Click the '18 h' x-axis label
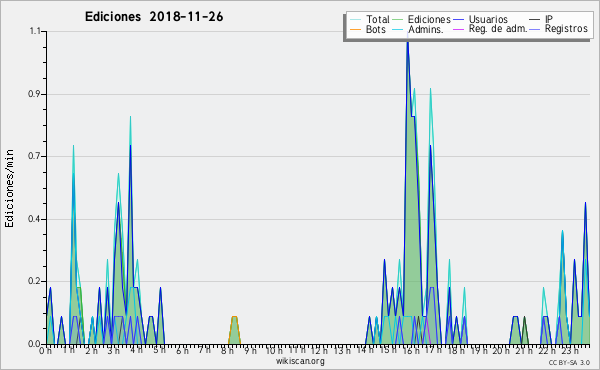The width and height of the screenshot is (600, 370). pyautogui.click(x=456, y=350)
